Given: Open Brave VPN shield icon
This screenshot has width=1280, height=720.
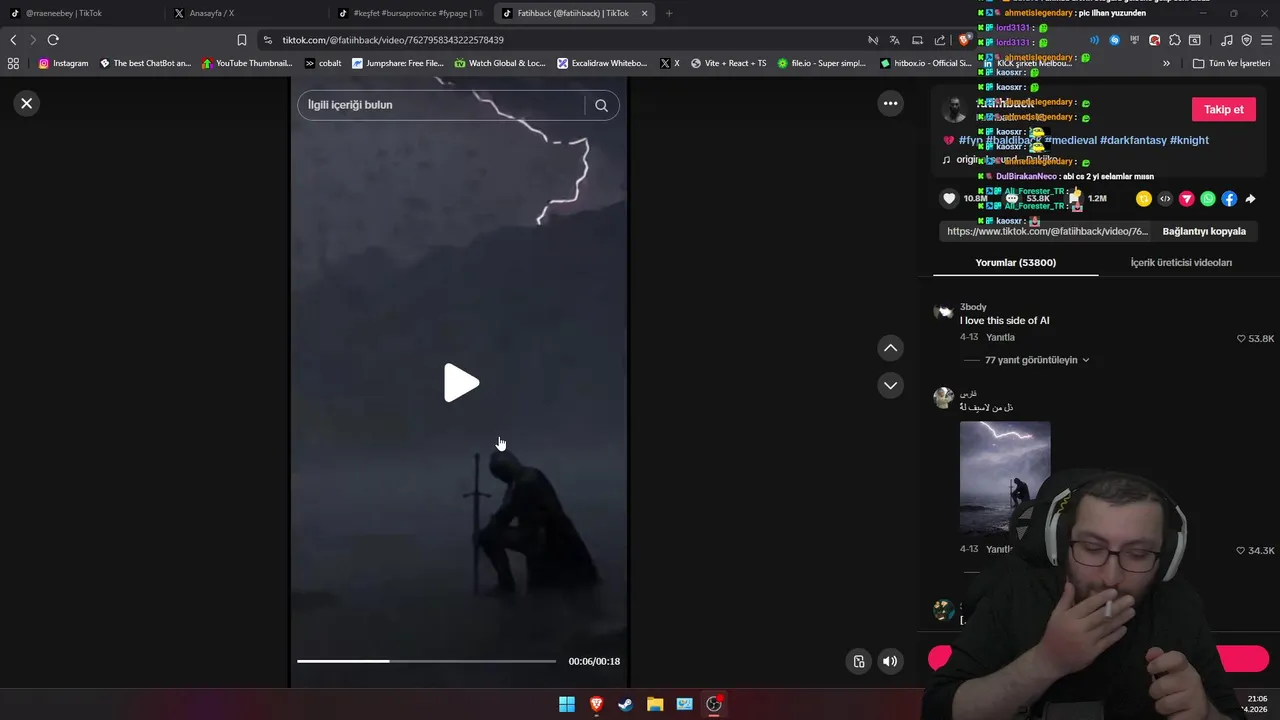Looking at the screenshot, I should (1246, 40).
